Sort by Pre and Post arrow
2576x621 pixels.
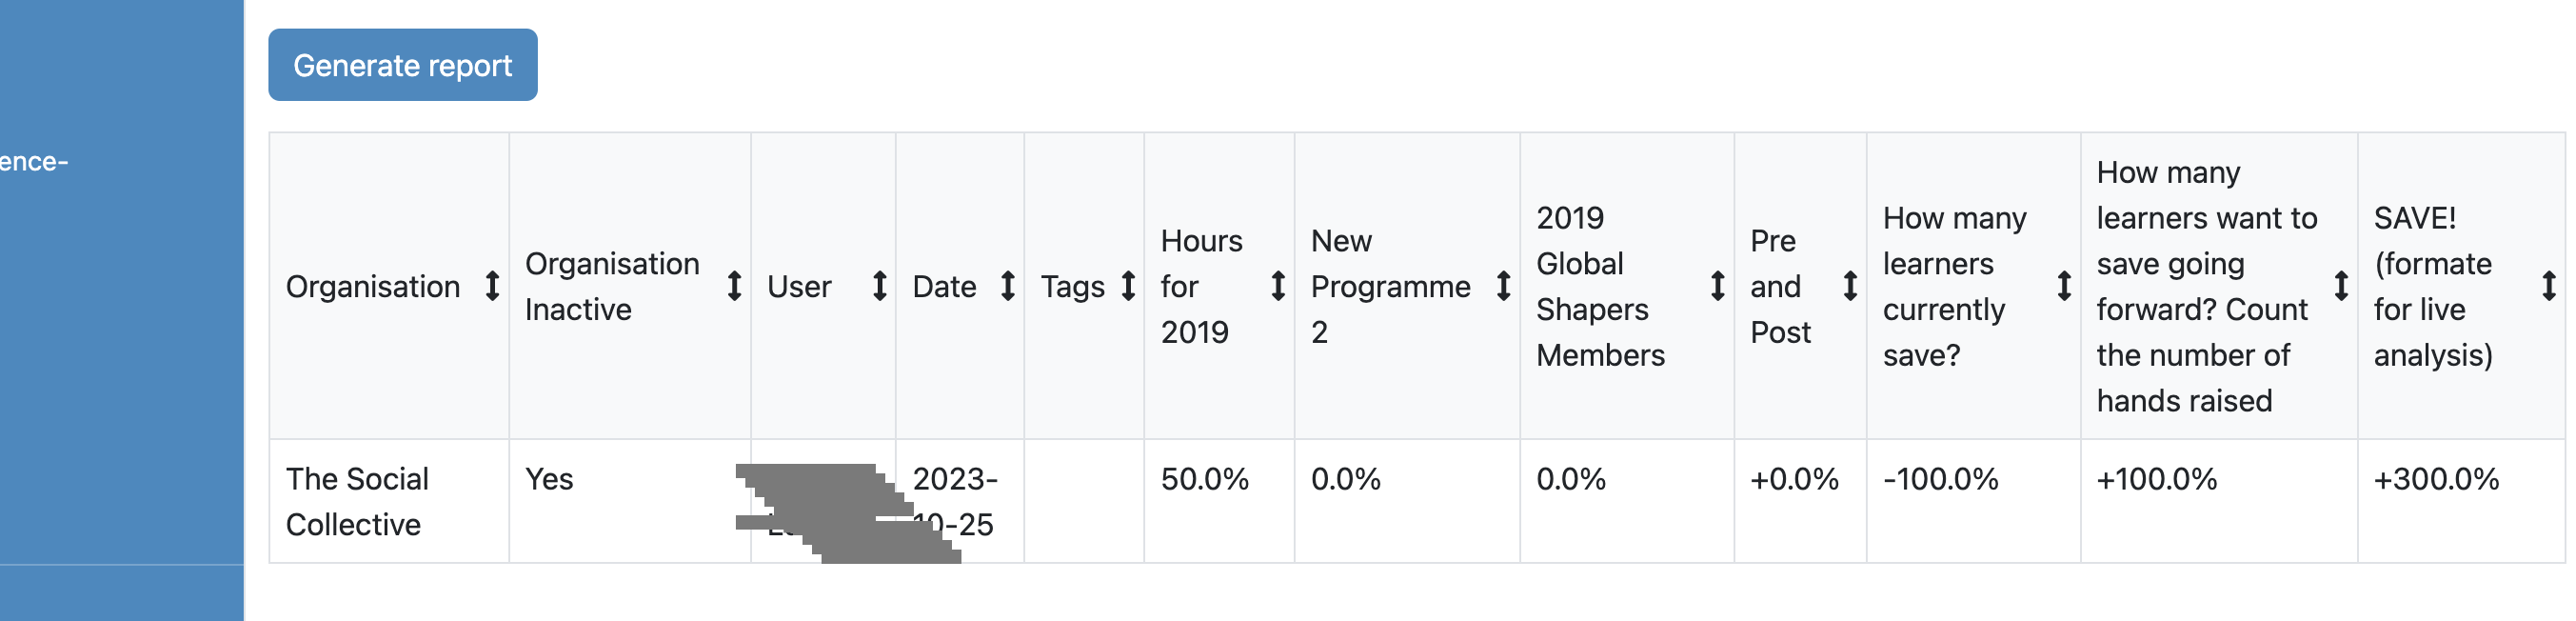1850,286
